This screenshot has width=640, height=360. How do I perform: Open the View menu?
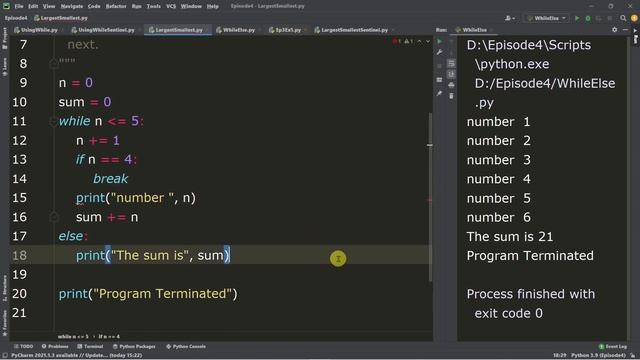[x=49, y=6]
